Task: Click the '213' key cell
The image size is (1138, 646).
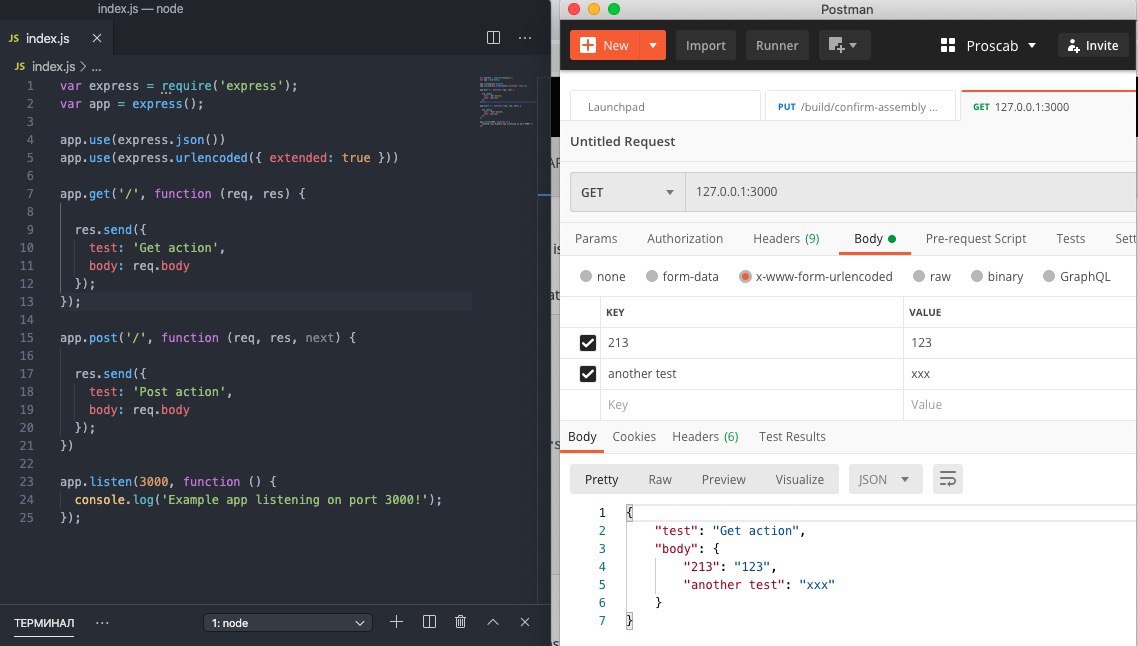Action: [x=751, y=343]
